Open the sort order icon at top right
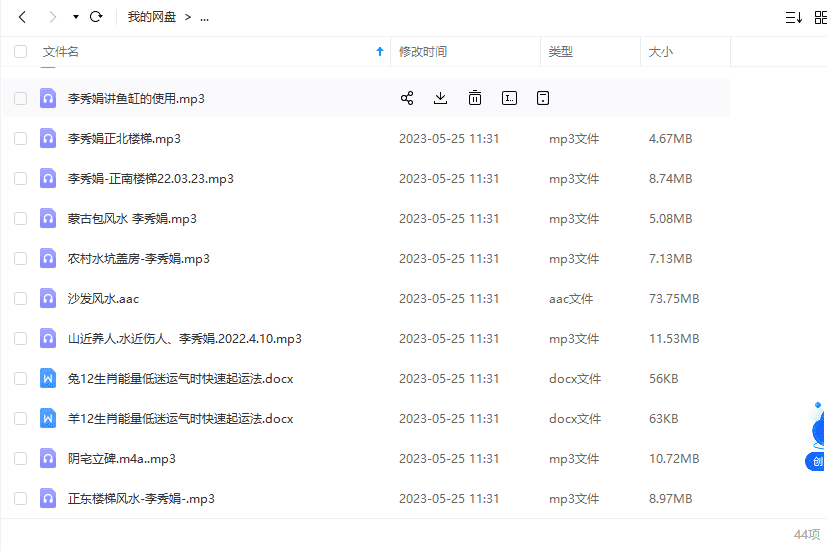Screen dimensions: 827x551 [x=793, y=17]
